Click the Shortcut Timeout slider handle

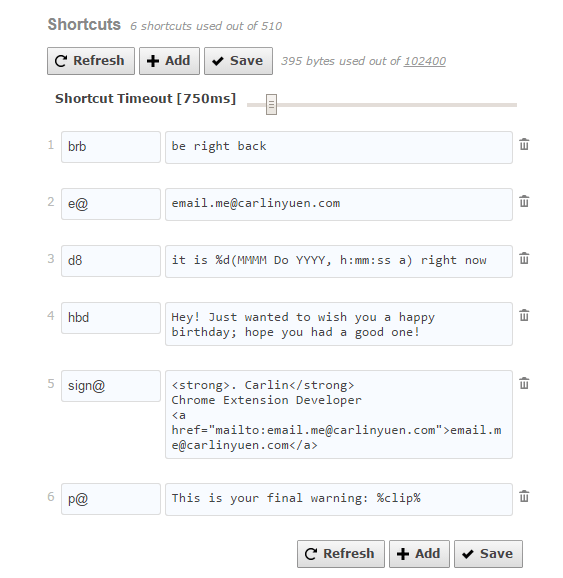(x=271, y=105)
